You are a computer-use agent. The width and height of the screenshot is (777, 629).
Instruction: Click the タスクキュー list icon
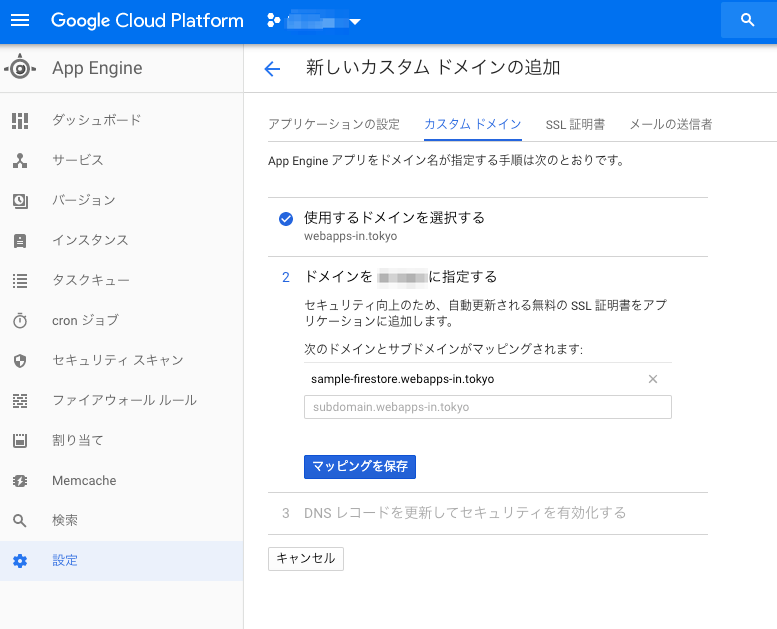click(x=20, y=281)
